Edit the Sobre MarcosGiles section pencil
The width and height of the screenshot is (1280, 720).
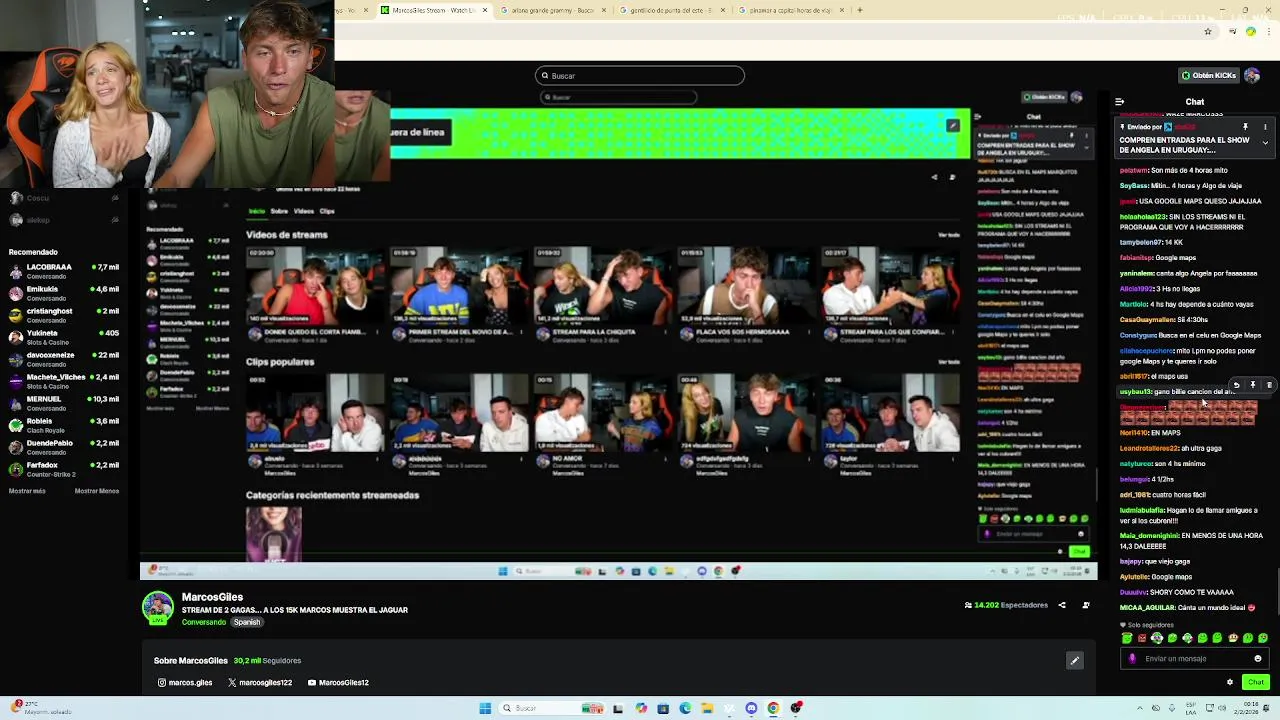[1075, 660]
